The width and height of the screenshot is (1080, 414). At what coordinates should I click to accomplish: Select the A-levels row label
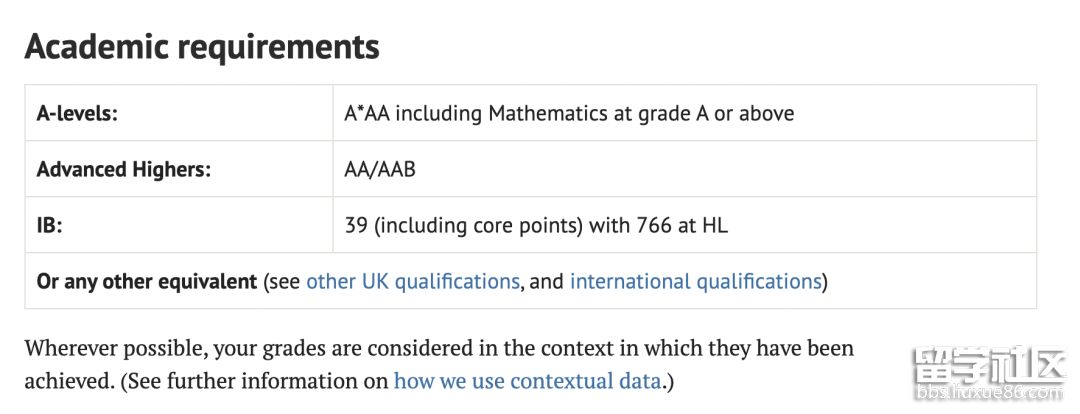click(x=77, y=113)
